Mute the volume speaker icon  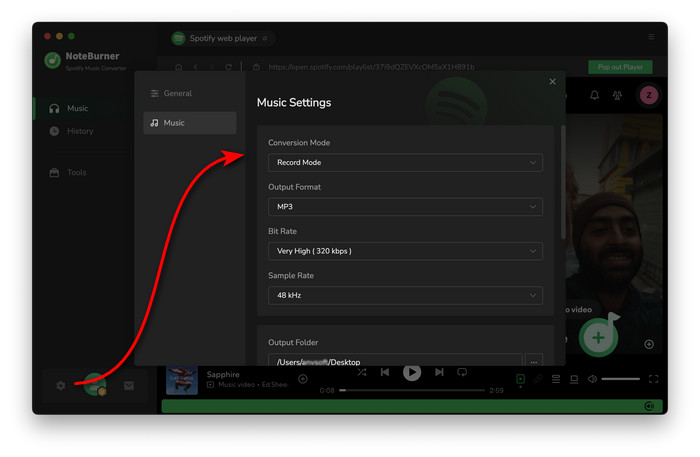point(592,379)
